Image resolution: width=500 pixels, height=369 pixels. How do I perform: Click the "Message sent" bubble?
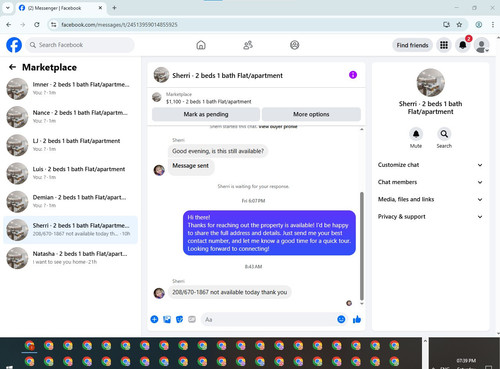(190, 166)
